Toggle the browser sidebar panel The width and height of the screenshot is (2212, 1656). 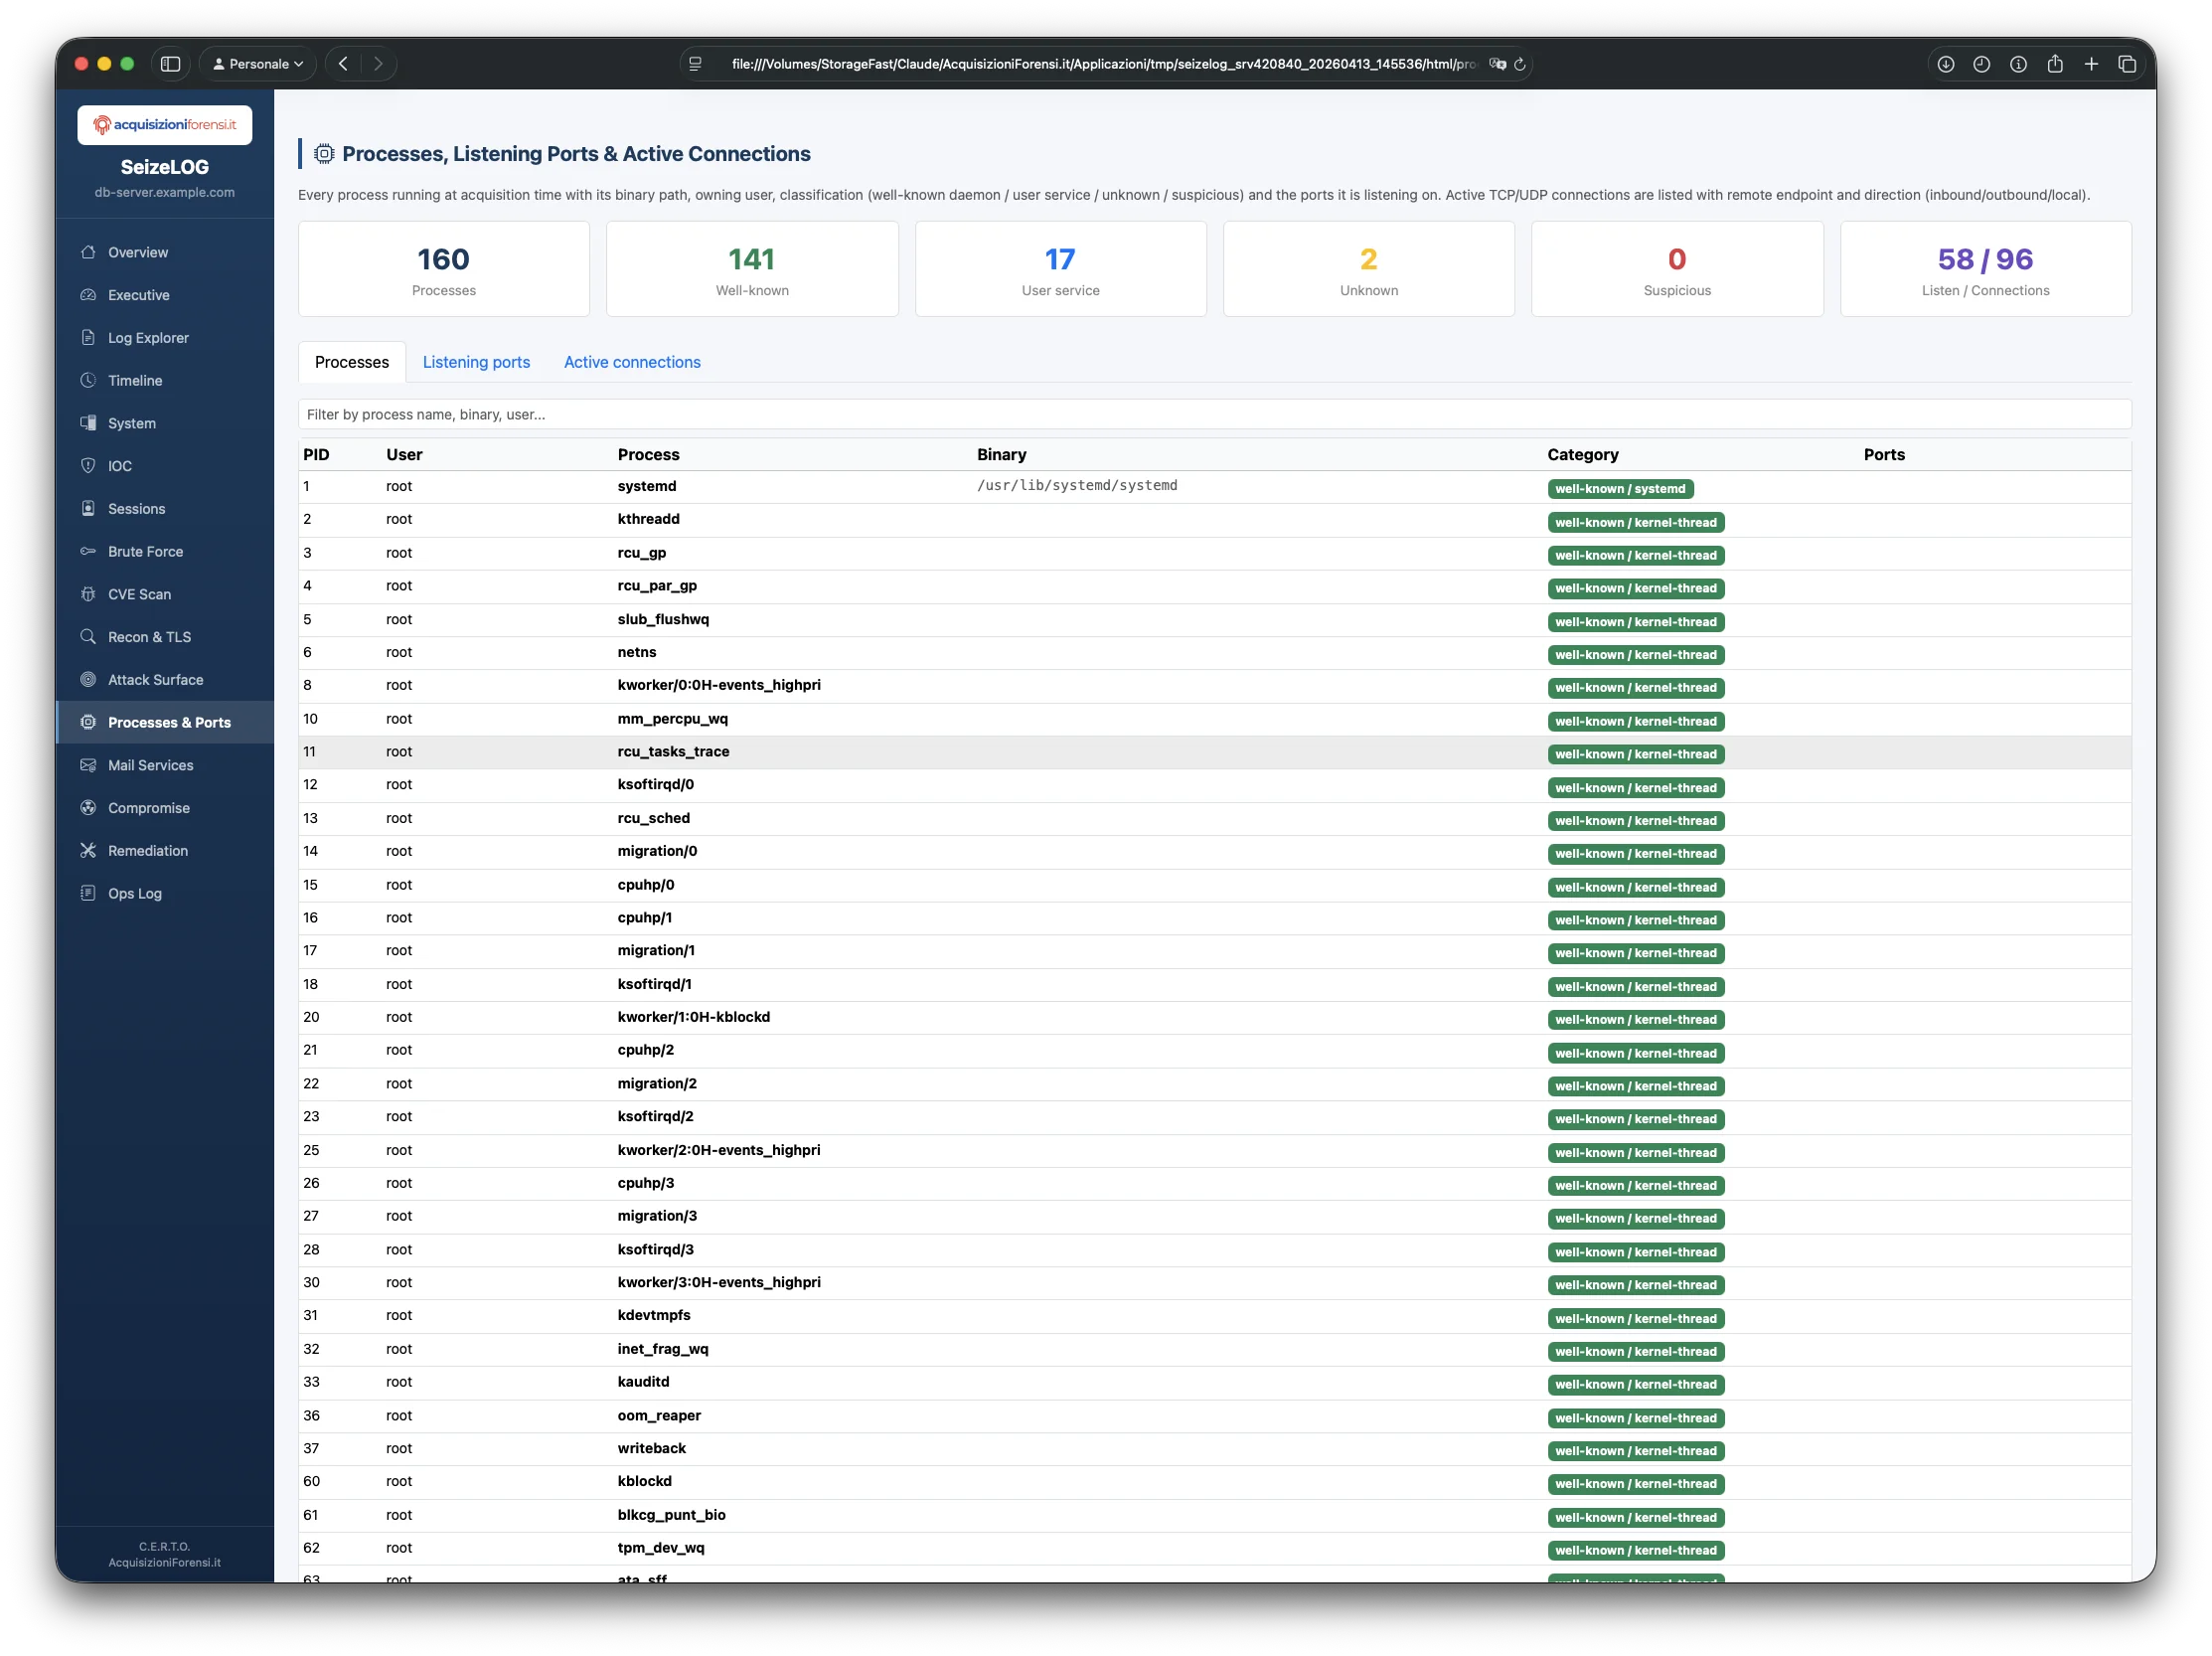[170, 63]
